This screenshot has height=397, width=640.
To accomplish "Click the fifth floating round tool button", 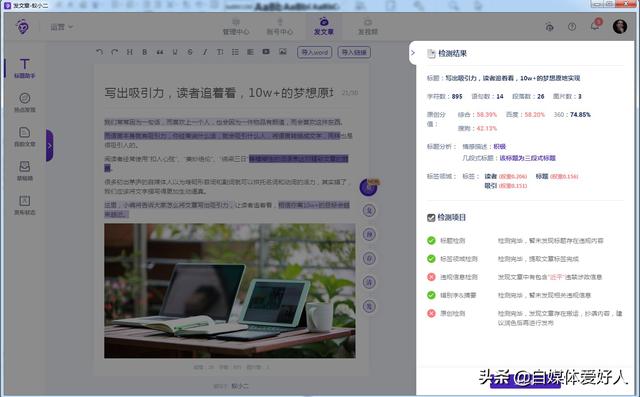I will tap(369, 282).
